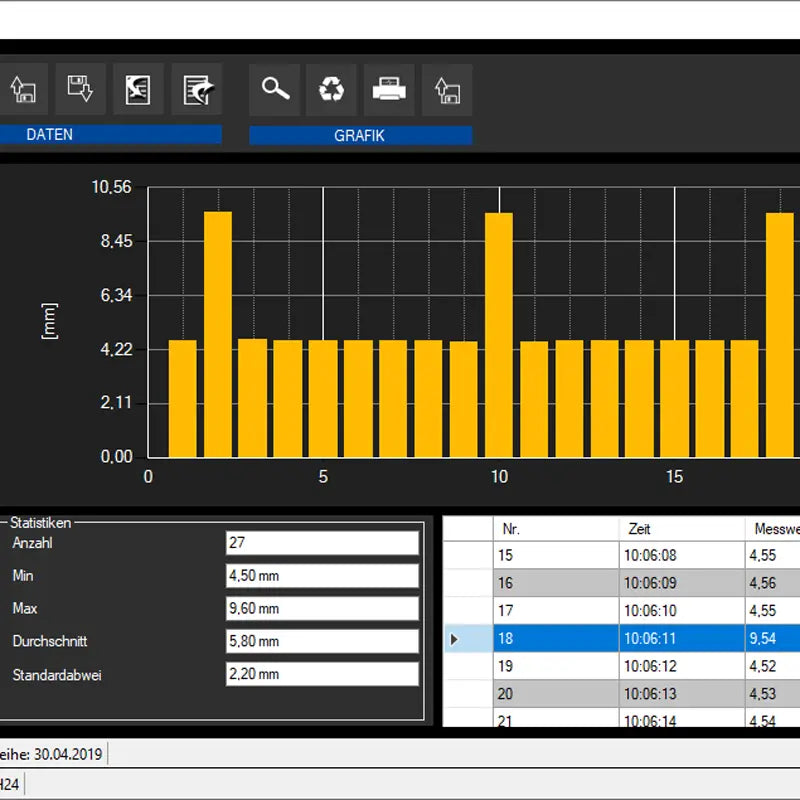Click the export graphic icon at toolbar end
The image size is (800, 800).
click(447, 89)
